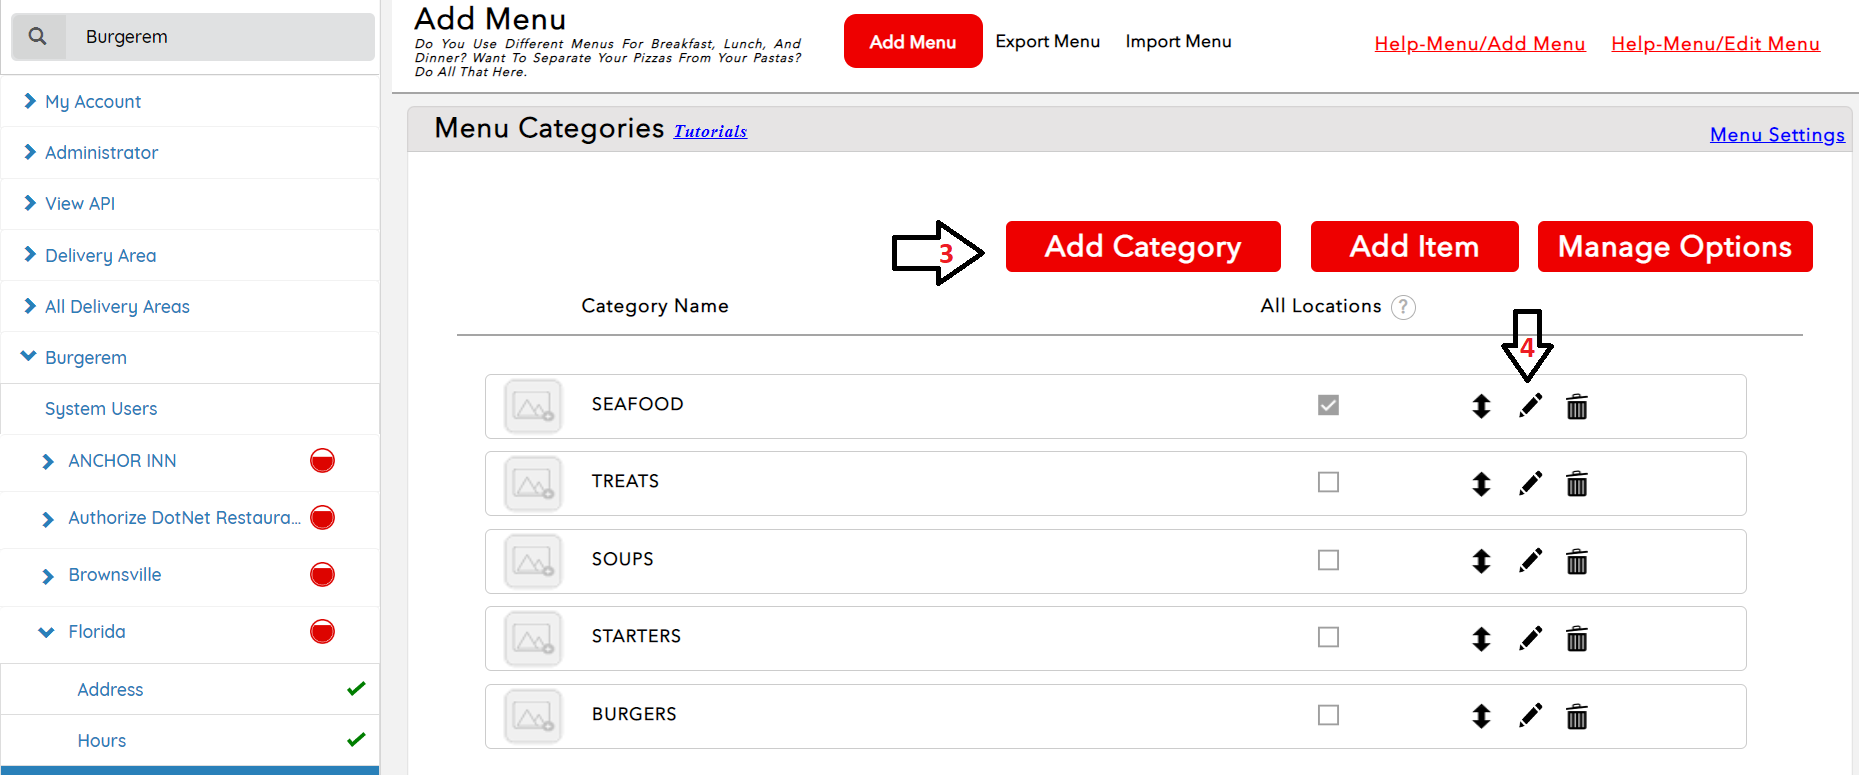The height and width of the screenshot is (775, 1859).
Task: Open the Export Menu option
Action: pos(1047,41)
